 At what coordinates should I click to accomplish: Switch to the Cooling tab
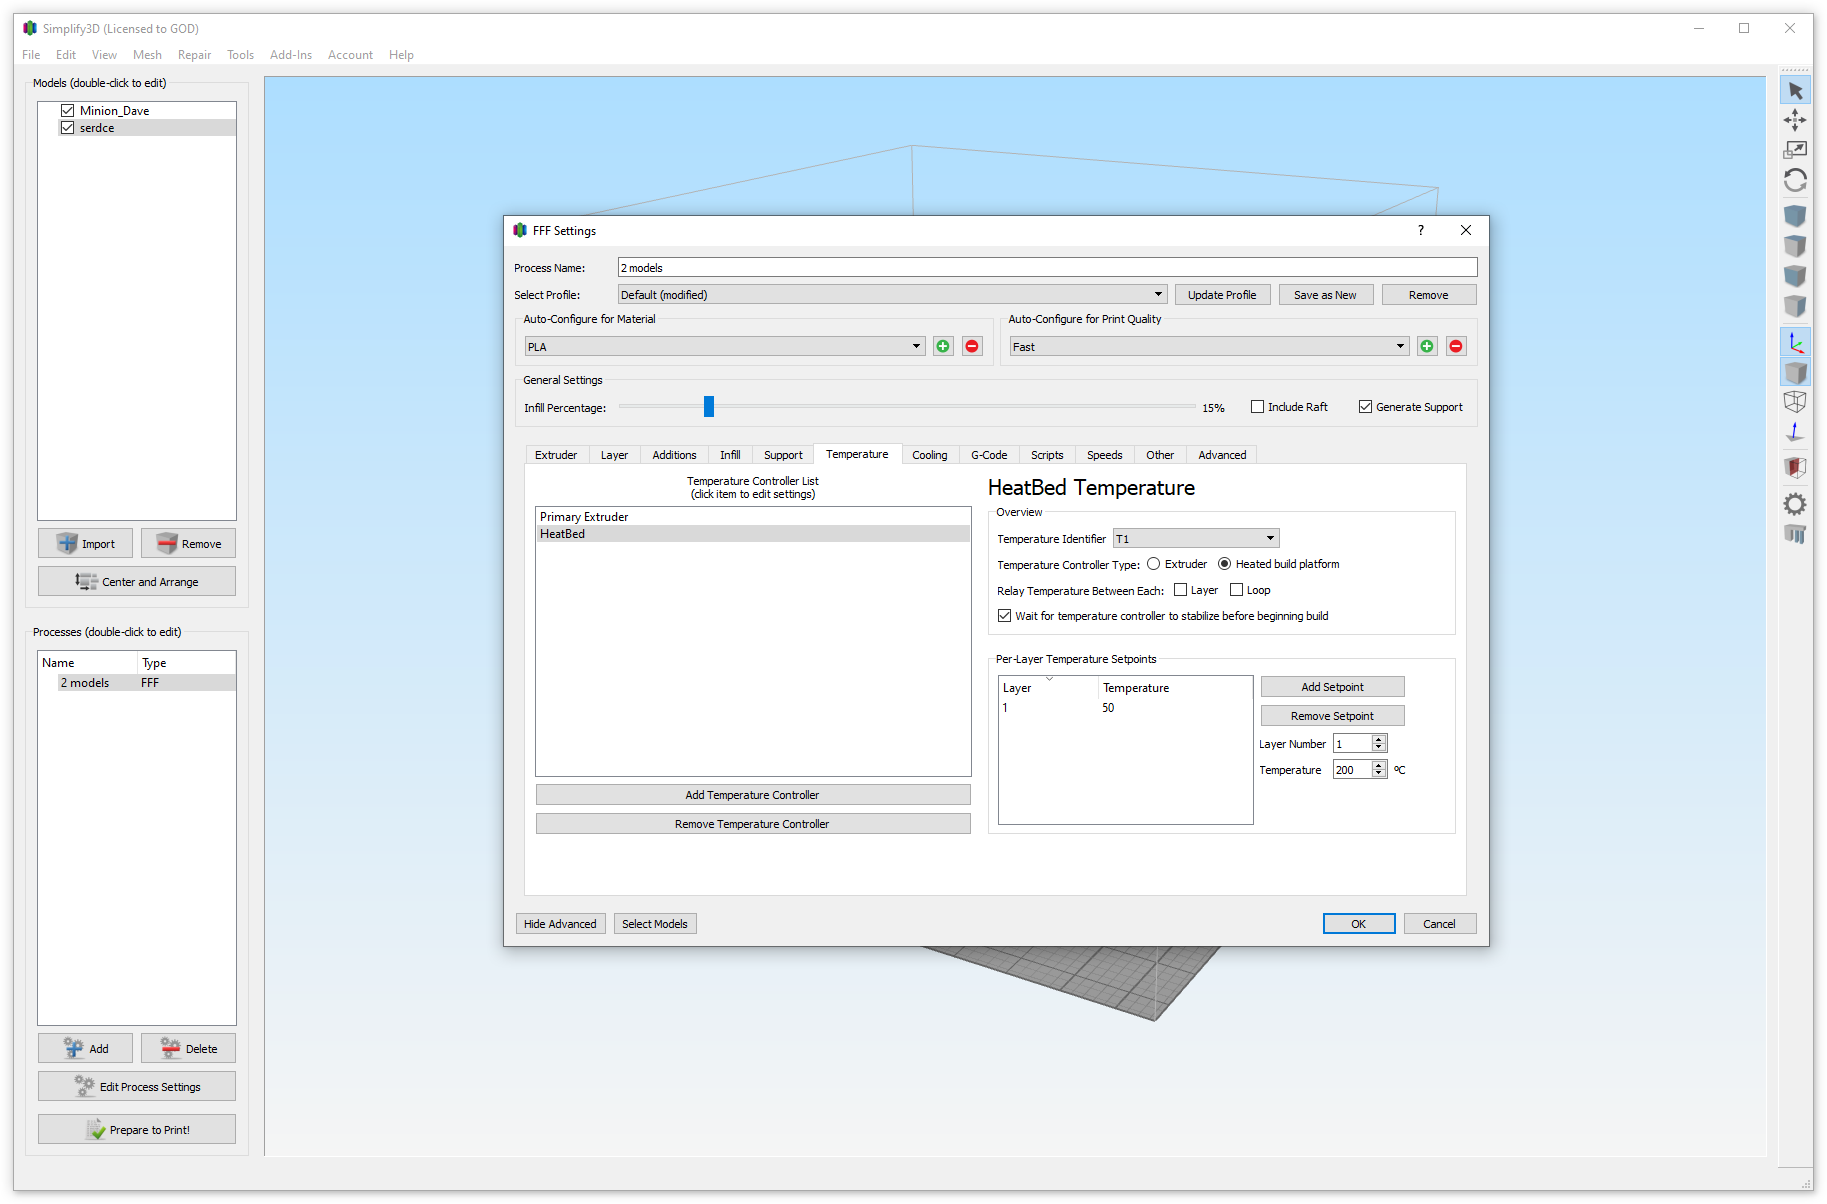coord(930,455)
